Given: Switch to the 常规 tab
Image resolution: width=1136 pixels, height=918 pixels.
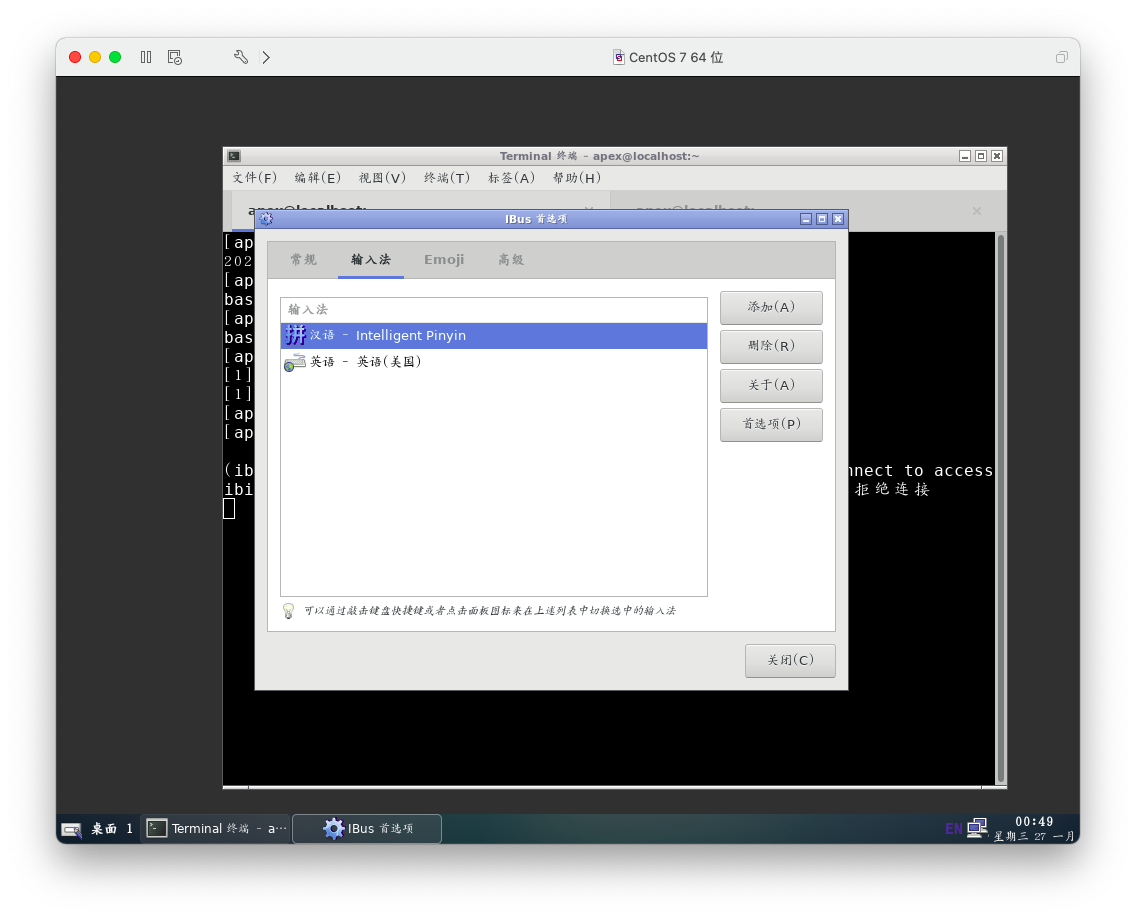Looking at the screenshot, I should click(304, 259).
